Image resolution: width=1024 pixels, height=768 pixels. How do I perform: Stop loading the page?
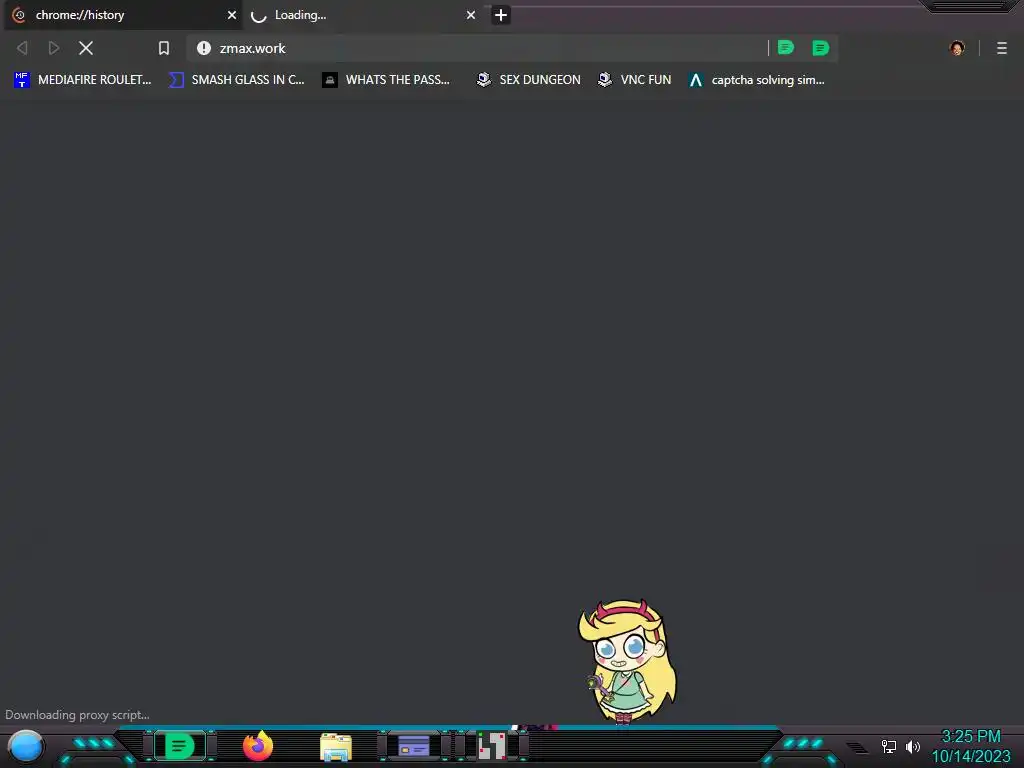pyautogui.click(x=86, y=48)
